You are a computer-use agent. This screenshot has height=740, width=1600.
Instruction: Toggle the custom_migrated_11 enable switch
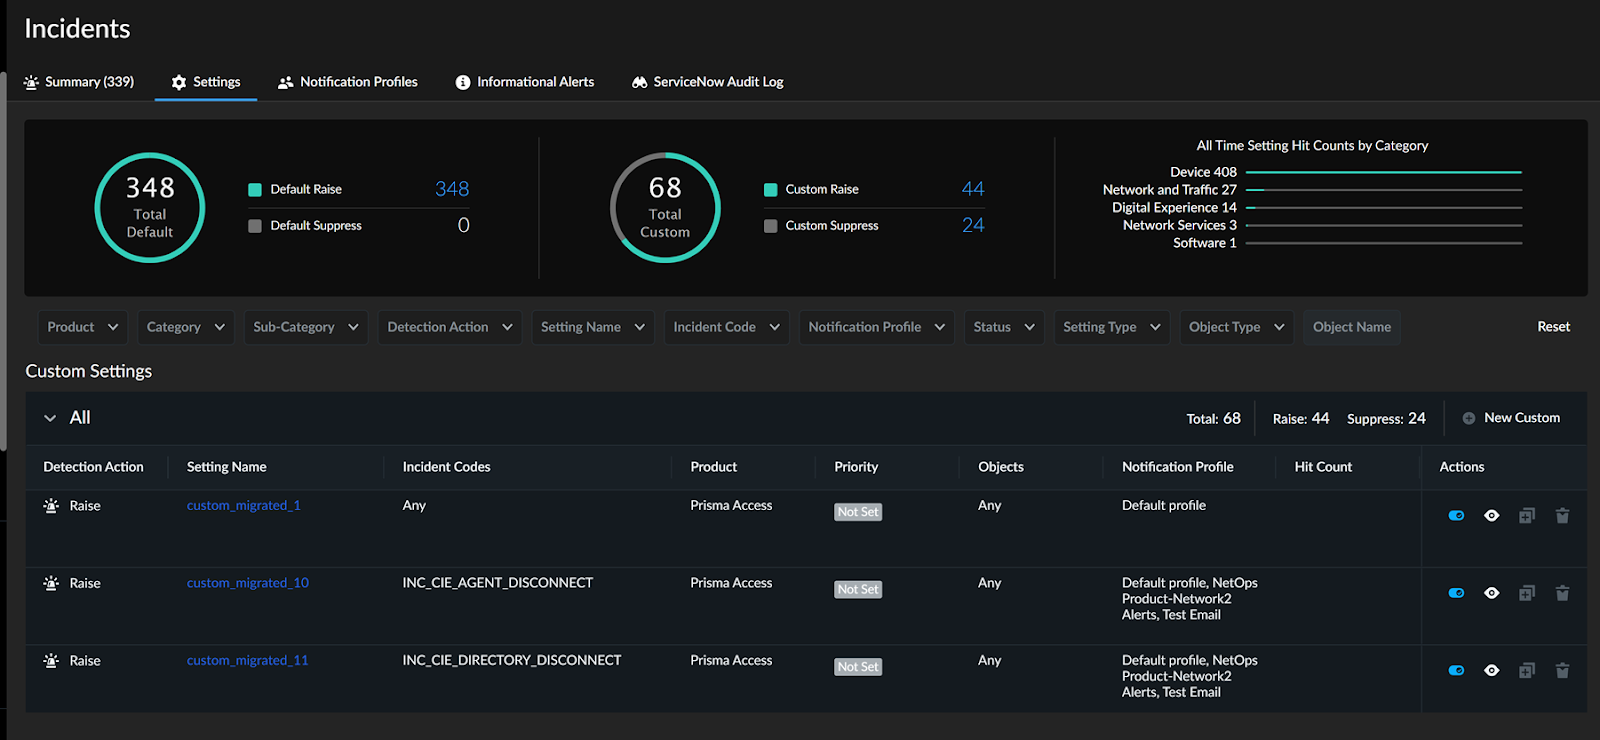pos(1456,671)
